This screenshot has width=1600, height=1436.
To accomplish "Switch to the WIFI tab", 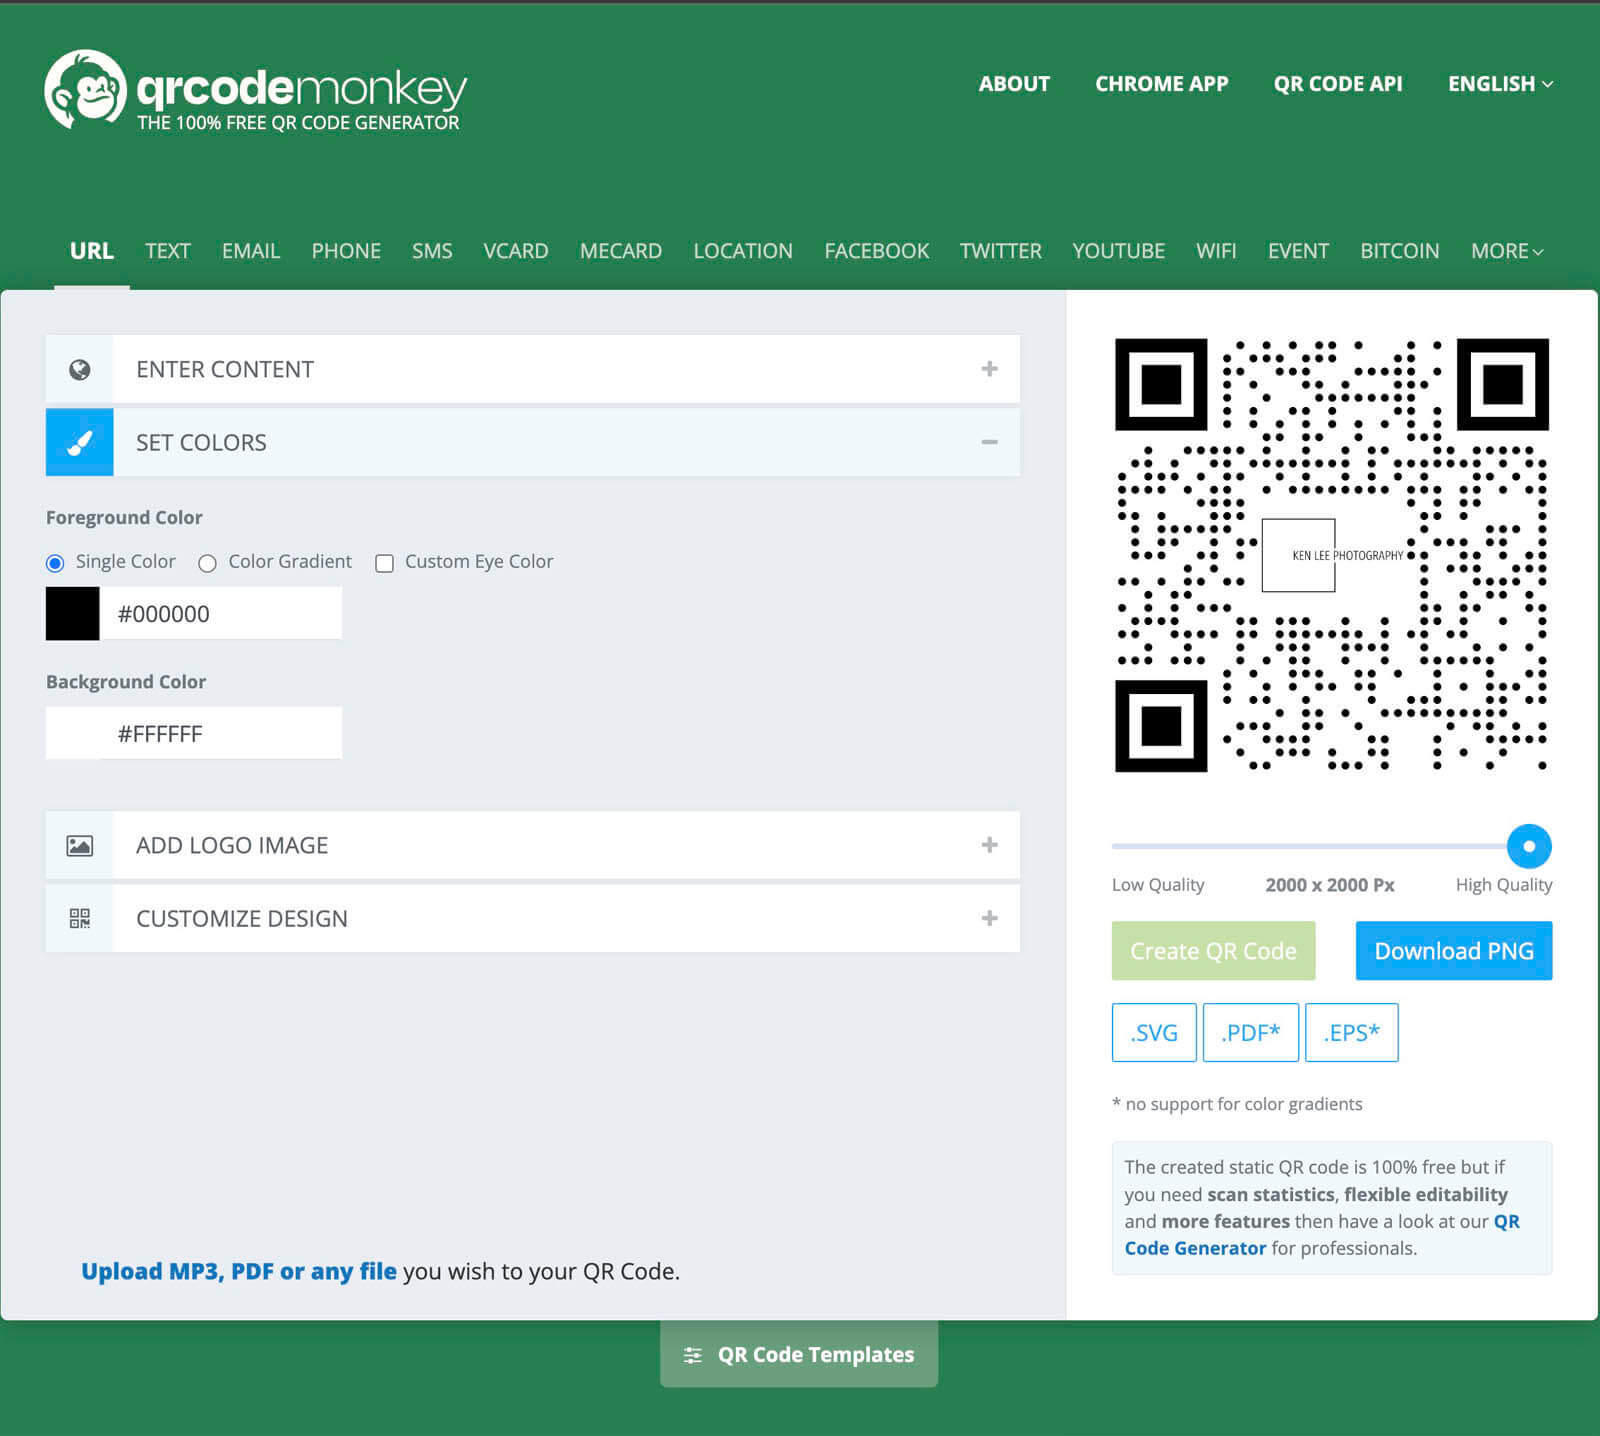I will click(x=1216, y=251).
